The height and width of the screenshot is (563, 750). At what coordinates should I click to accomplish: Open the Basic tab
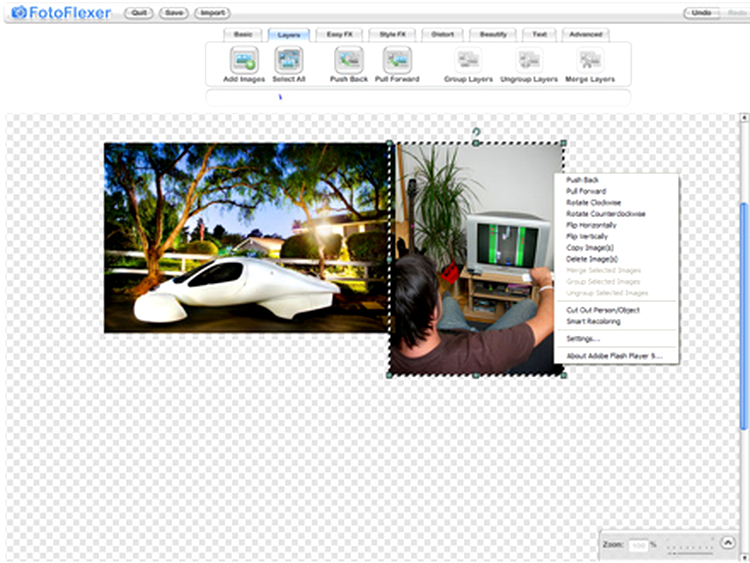[243, 34]
